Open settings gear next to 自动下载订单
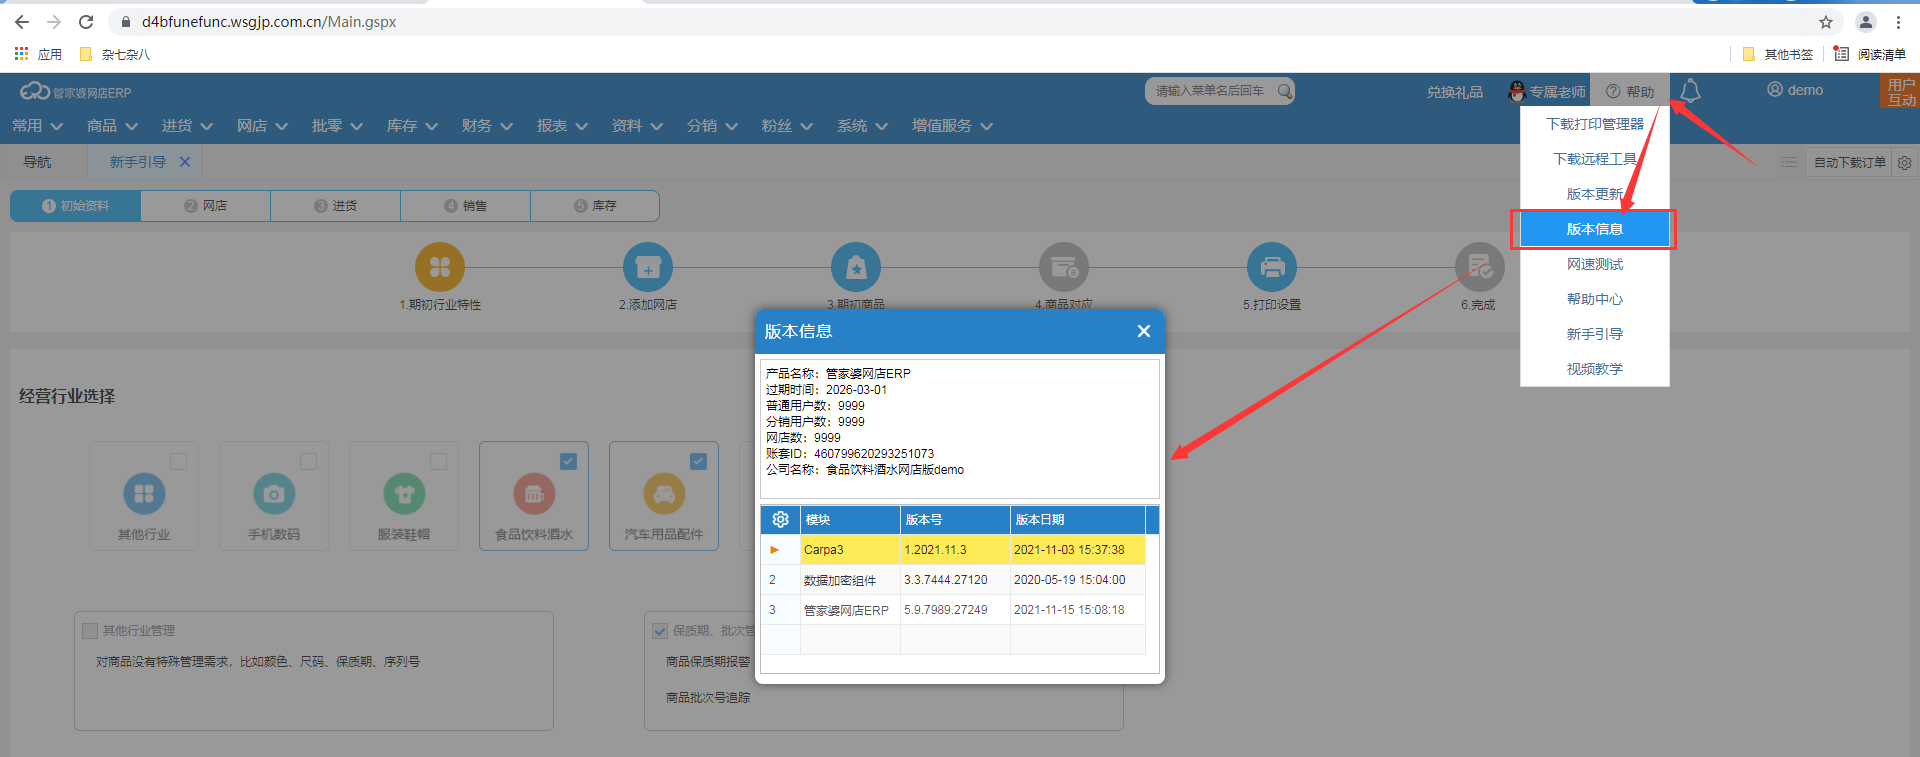Viewport: 1920px width, 757px height. point(1904,162)
